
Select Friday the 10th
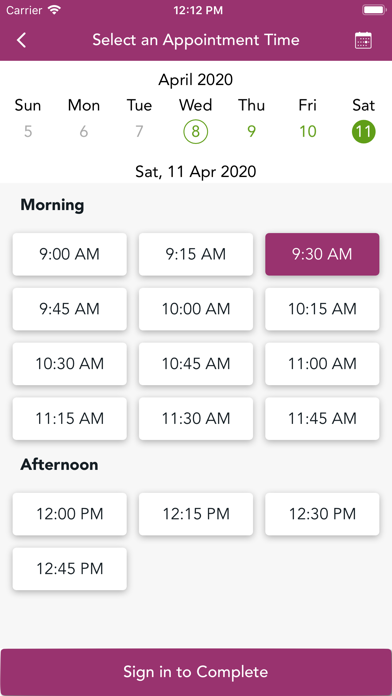pos(308,132)
